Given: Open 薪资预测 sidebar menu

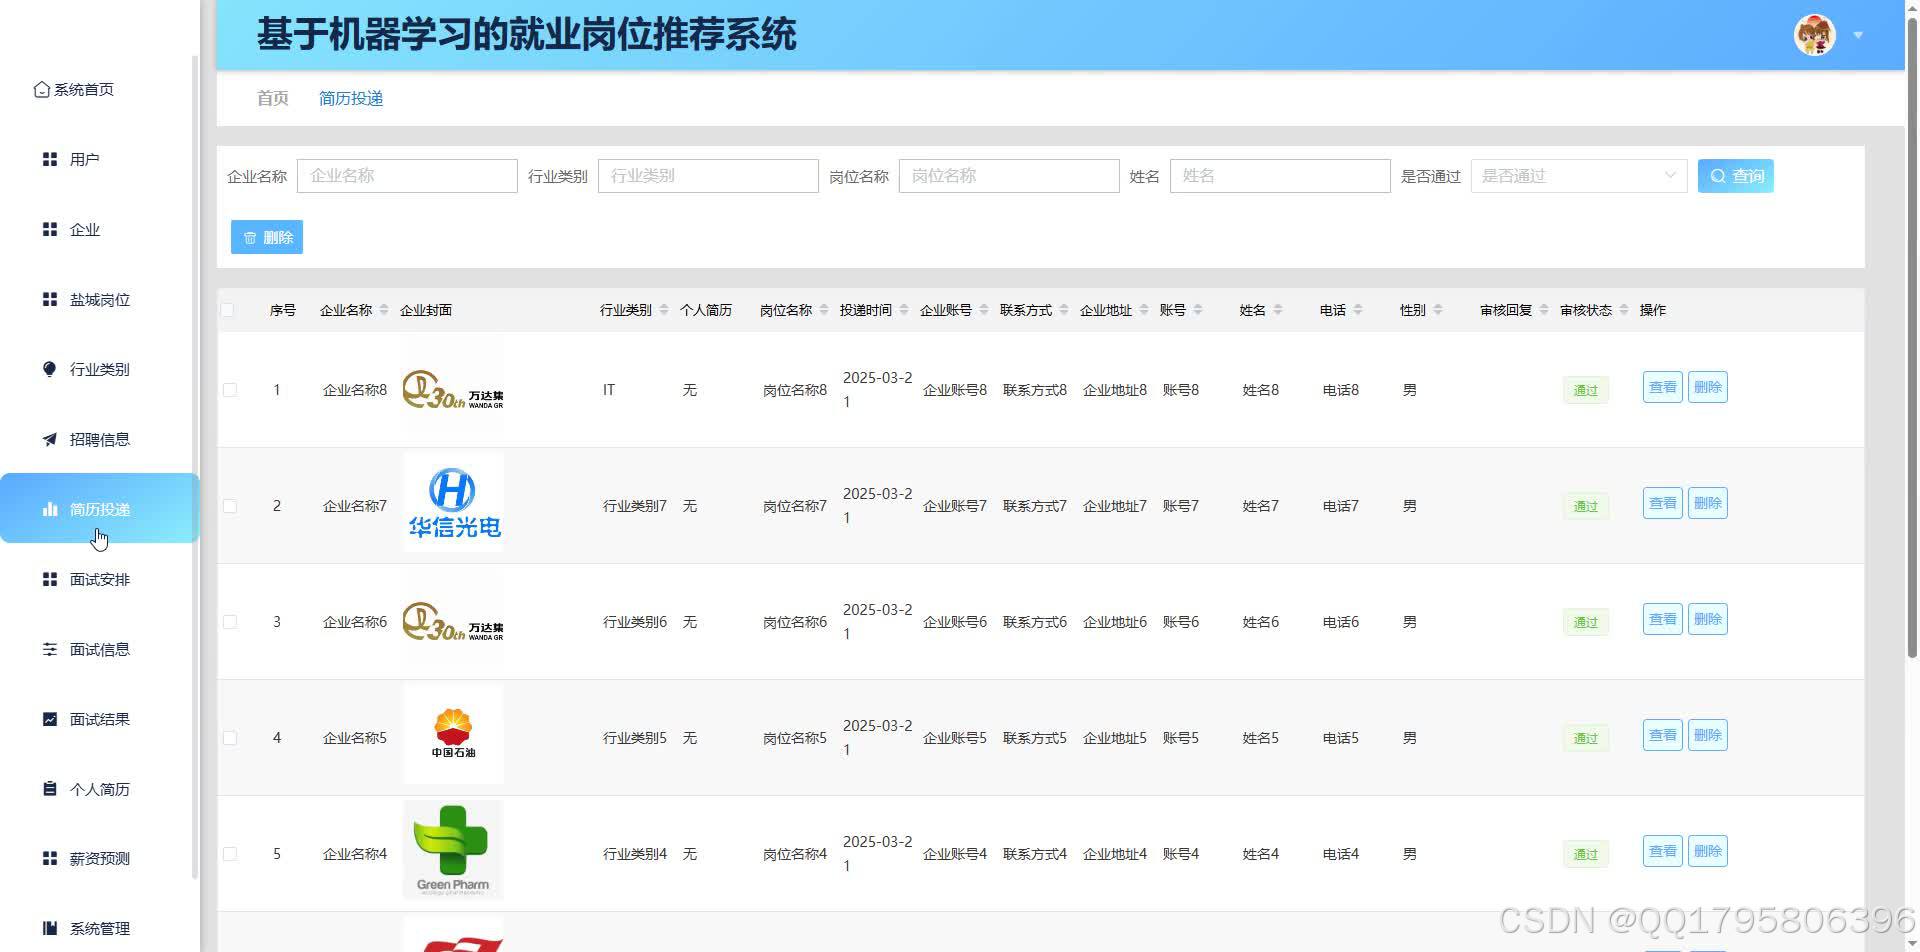Looking at the screenshot, I should (x=100, y=858).
